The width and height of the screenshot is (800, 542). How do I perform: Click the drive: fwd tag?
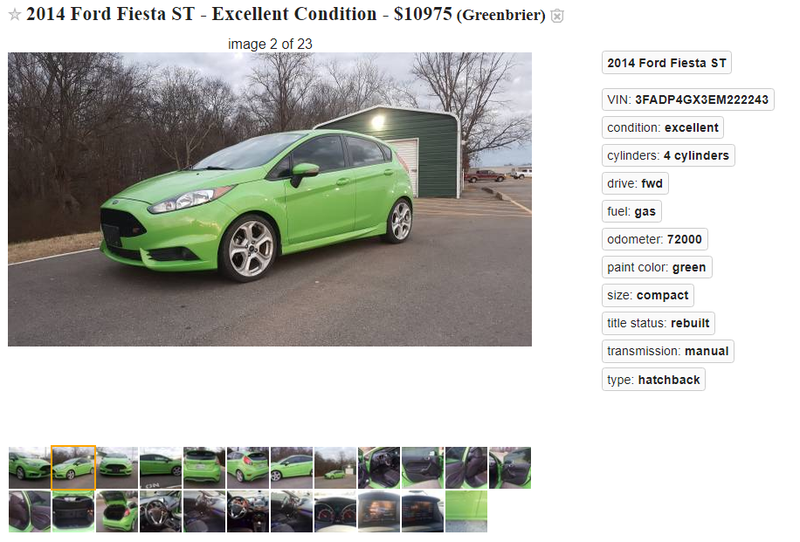pos(635,184)
